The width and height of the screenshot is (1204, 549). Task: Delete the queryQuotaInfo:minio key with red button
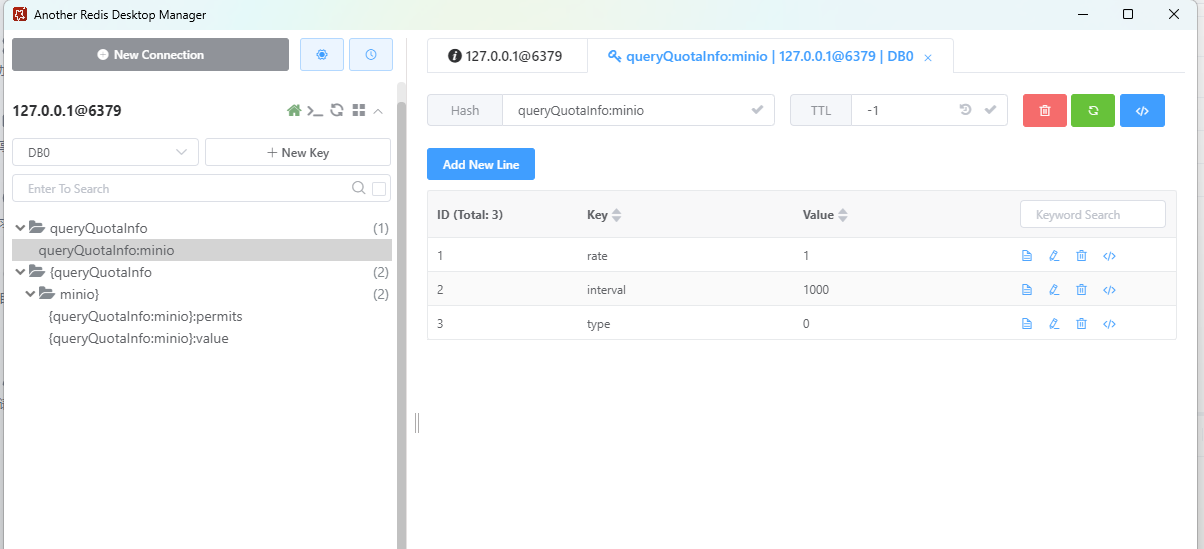(x=1044, y=110)
